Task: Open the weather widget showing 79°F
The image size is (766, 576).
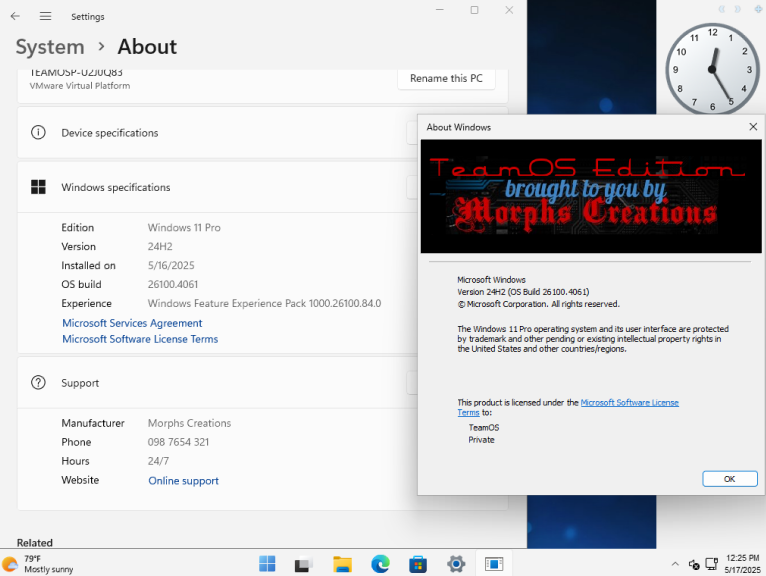Action: (x=38, y=564)
